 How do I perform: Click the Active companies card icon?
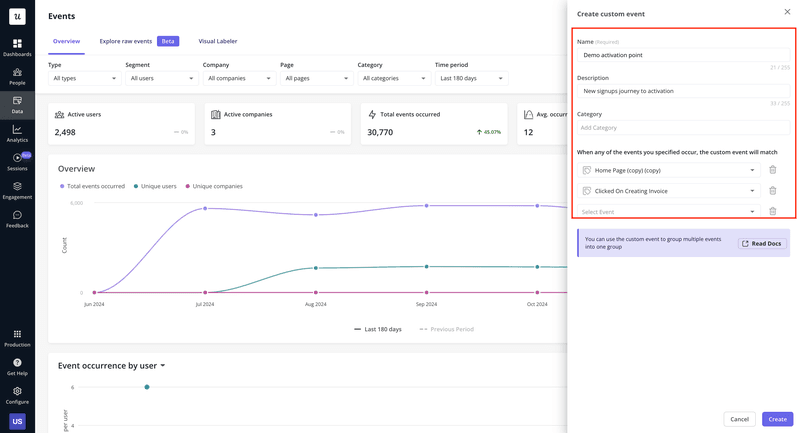215,115
